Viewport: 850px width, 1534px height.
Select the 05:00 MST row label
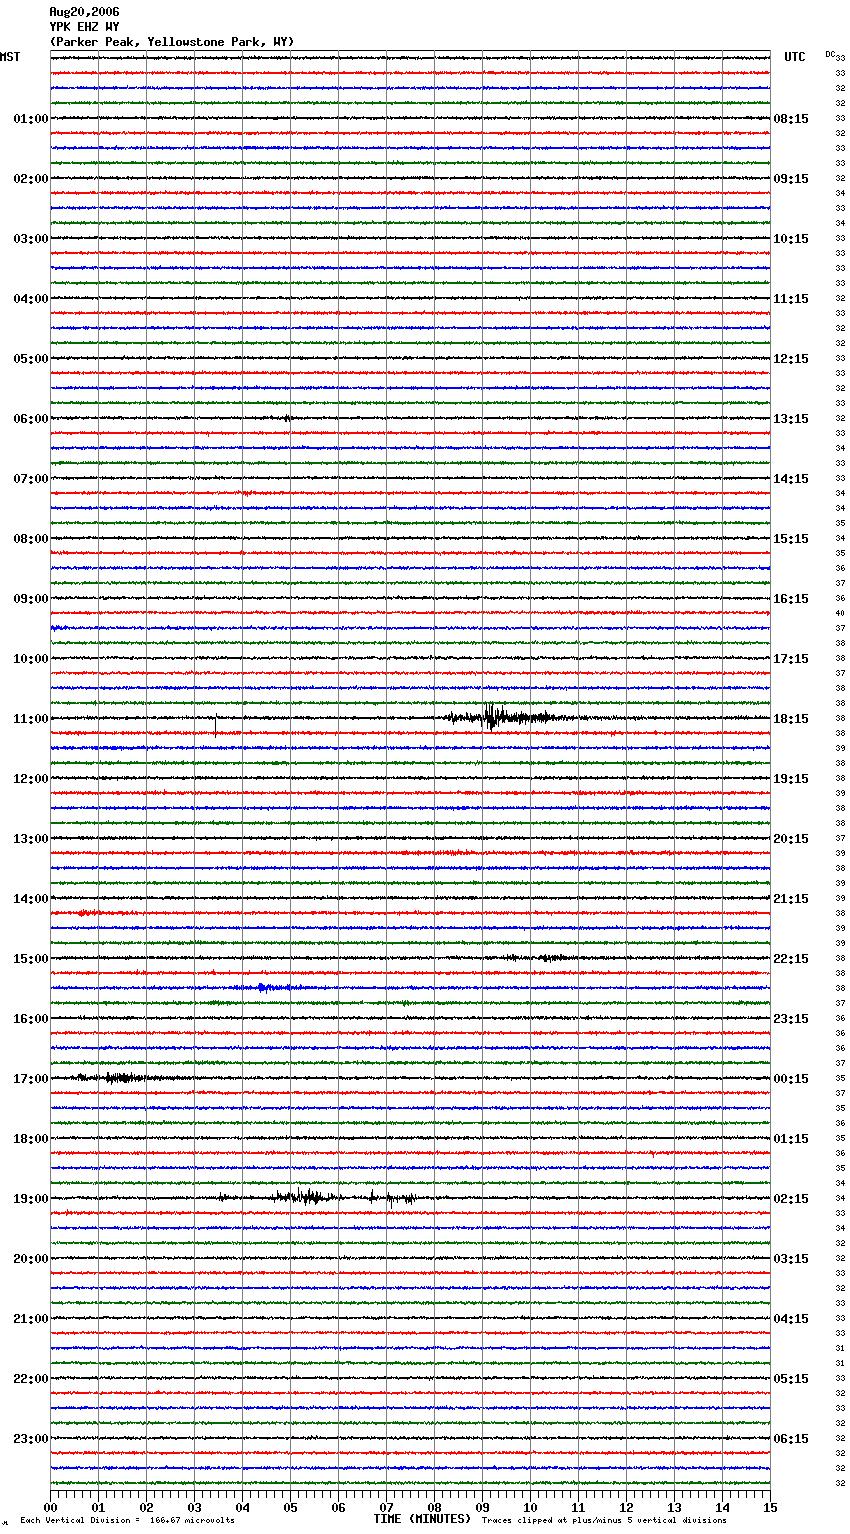tap(31, 359)
